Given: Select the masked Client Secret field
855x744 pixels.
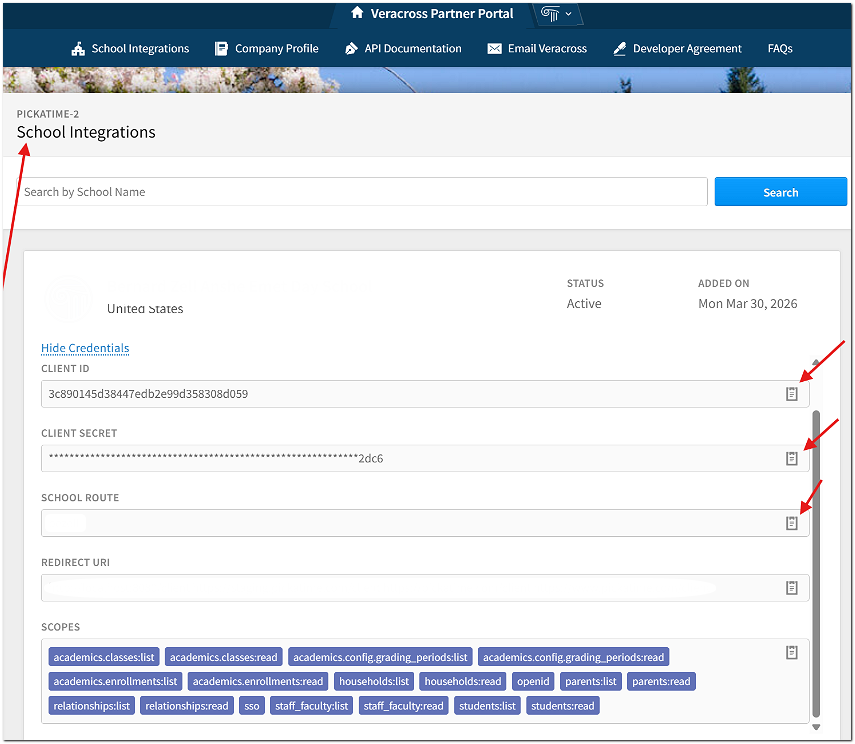Looking at the screenshot, I should coord(425,458).
